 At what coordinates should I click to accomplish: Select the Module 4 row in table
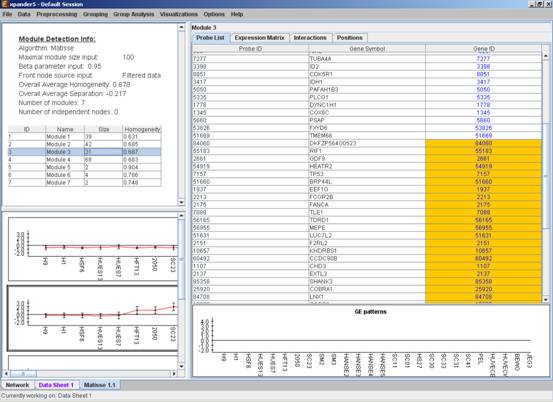pos(85,160)
